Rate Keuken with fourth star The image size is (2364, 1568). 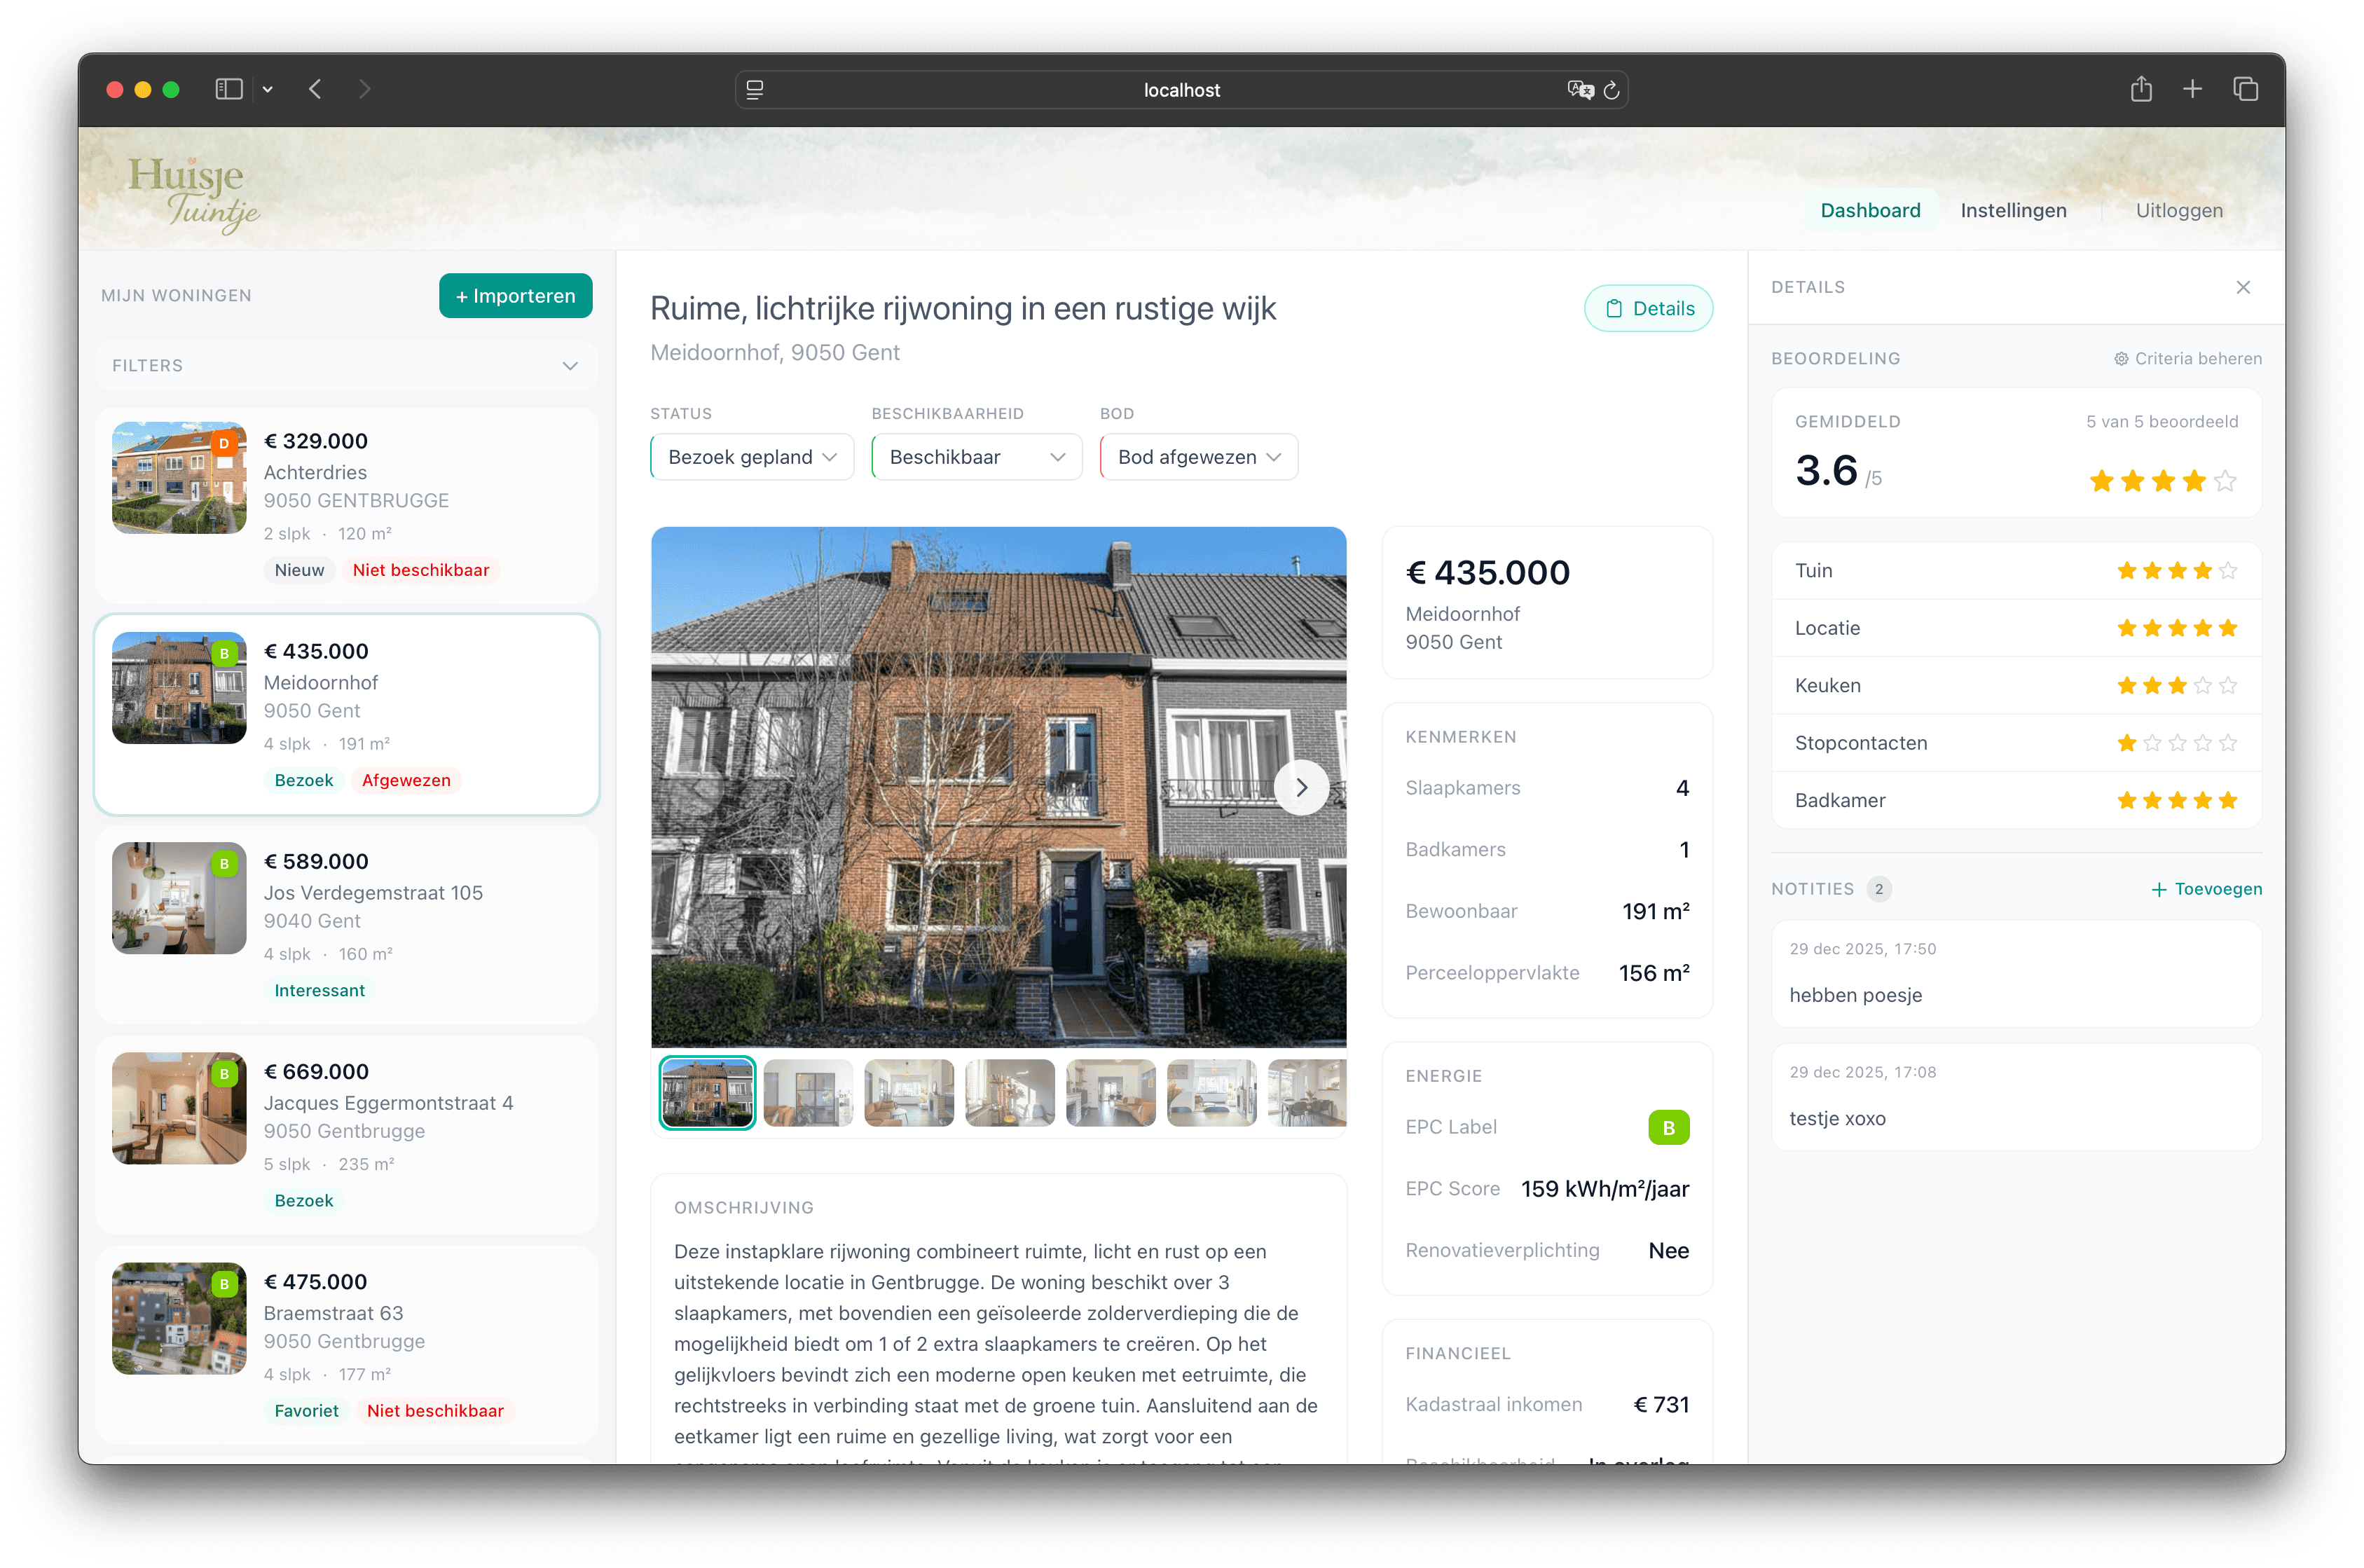coord(2202,686)
